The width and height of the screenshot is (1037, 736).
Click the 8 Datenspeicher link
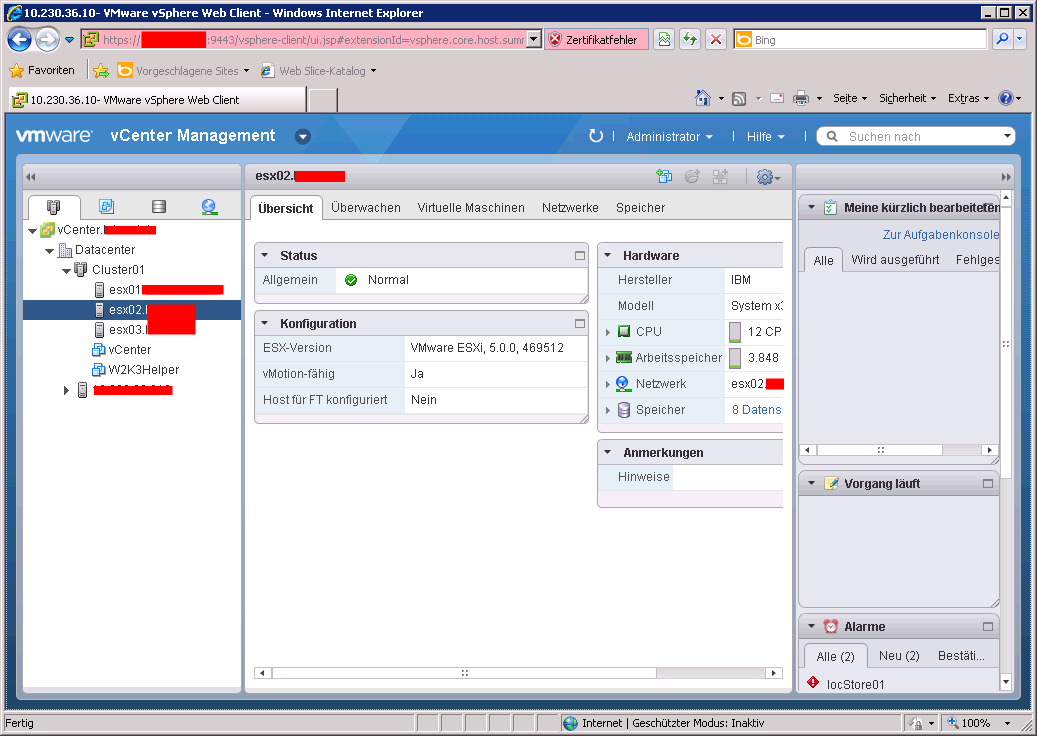coord(756,410)
